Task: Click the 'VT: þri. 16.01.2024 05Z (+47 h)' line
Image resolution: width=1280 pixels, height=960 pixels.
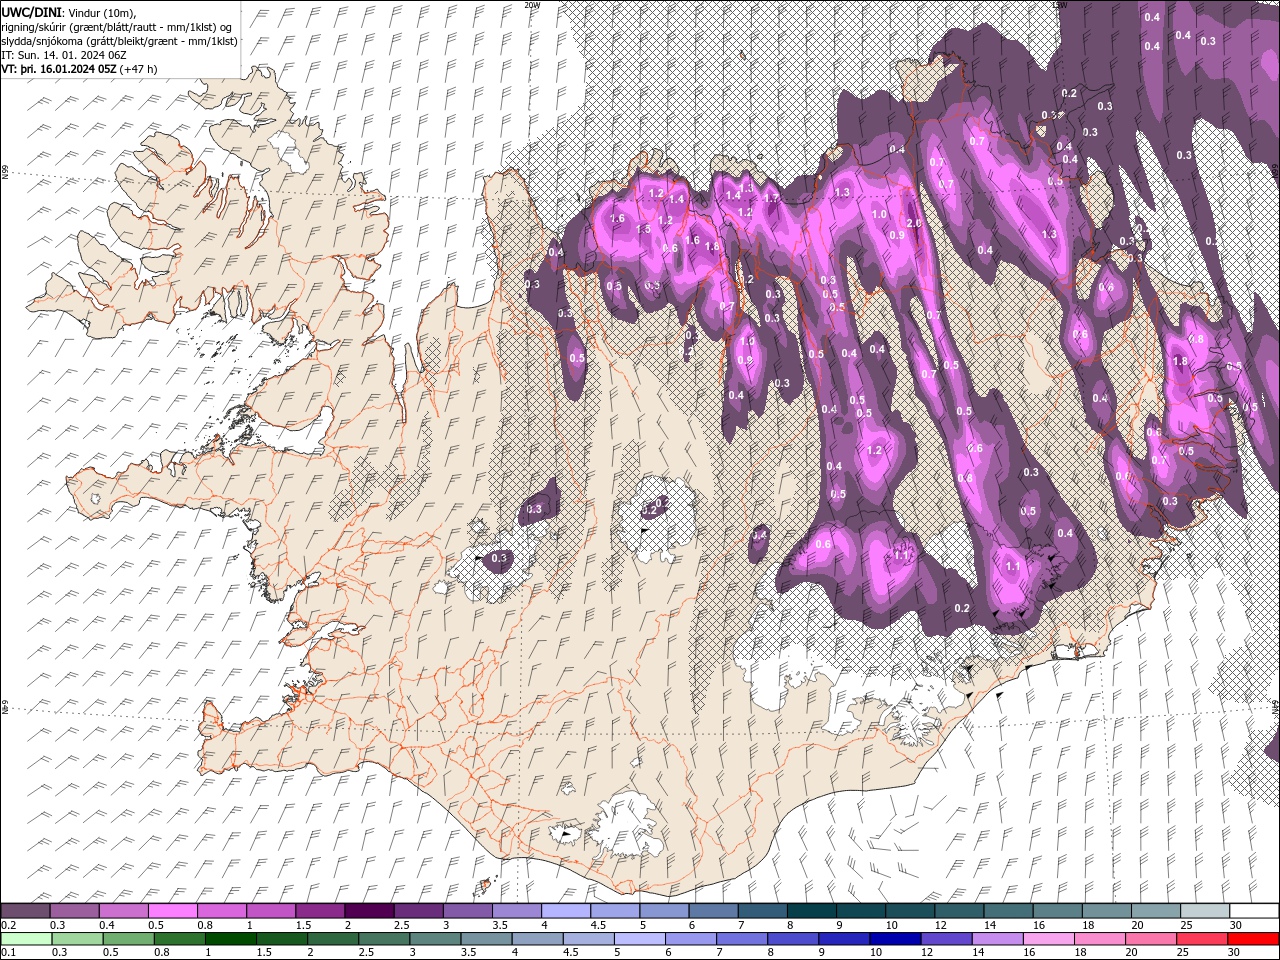Action: click(x=79, y=69)
